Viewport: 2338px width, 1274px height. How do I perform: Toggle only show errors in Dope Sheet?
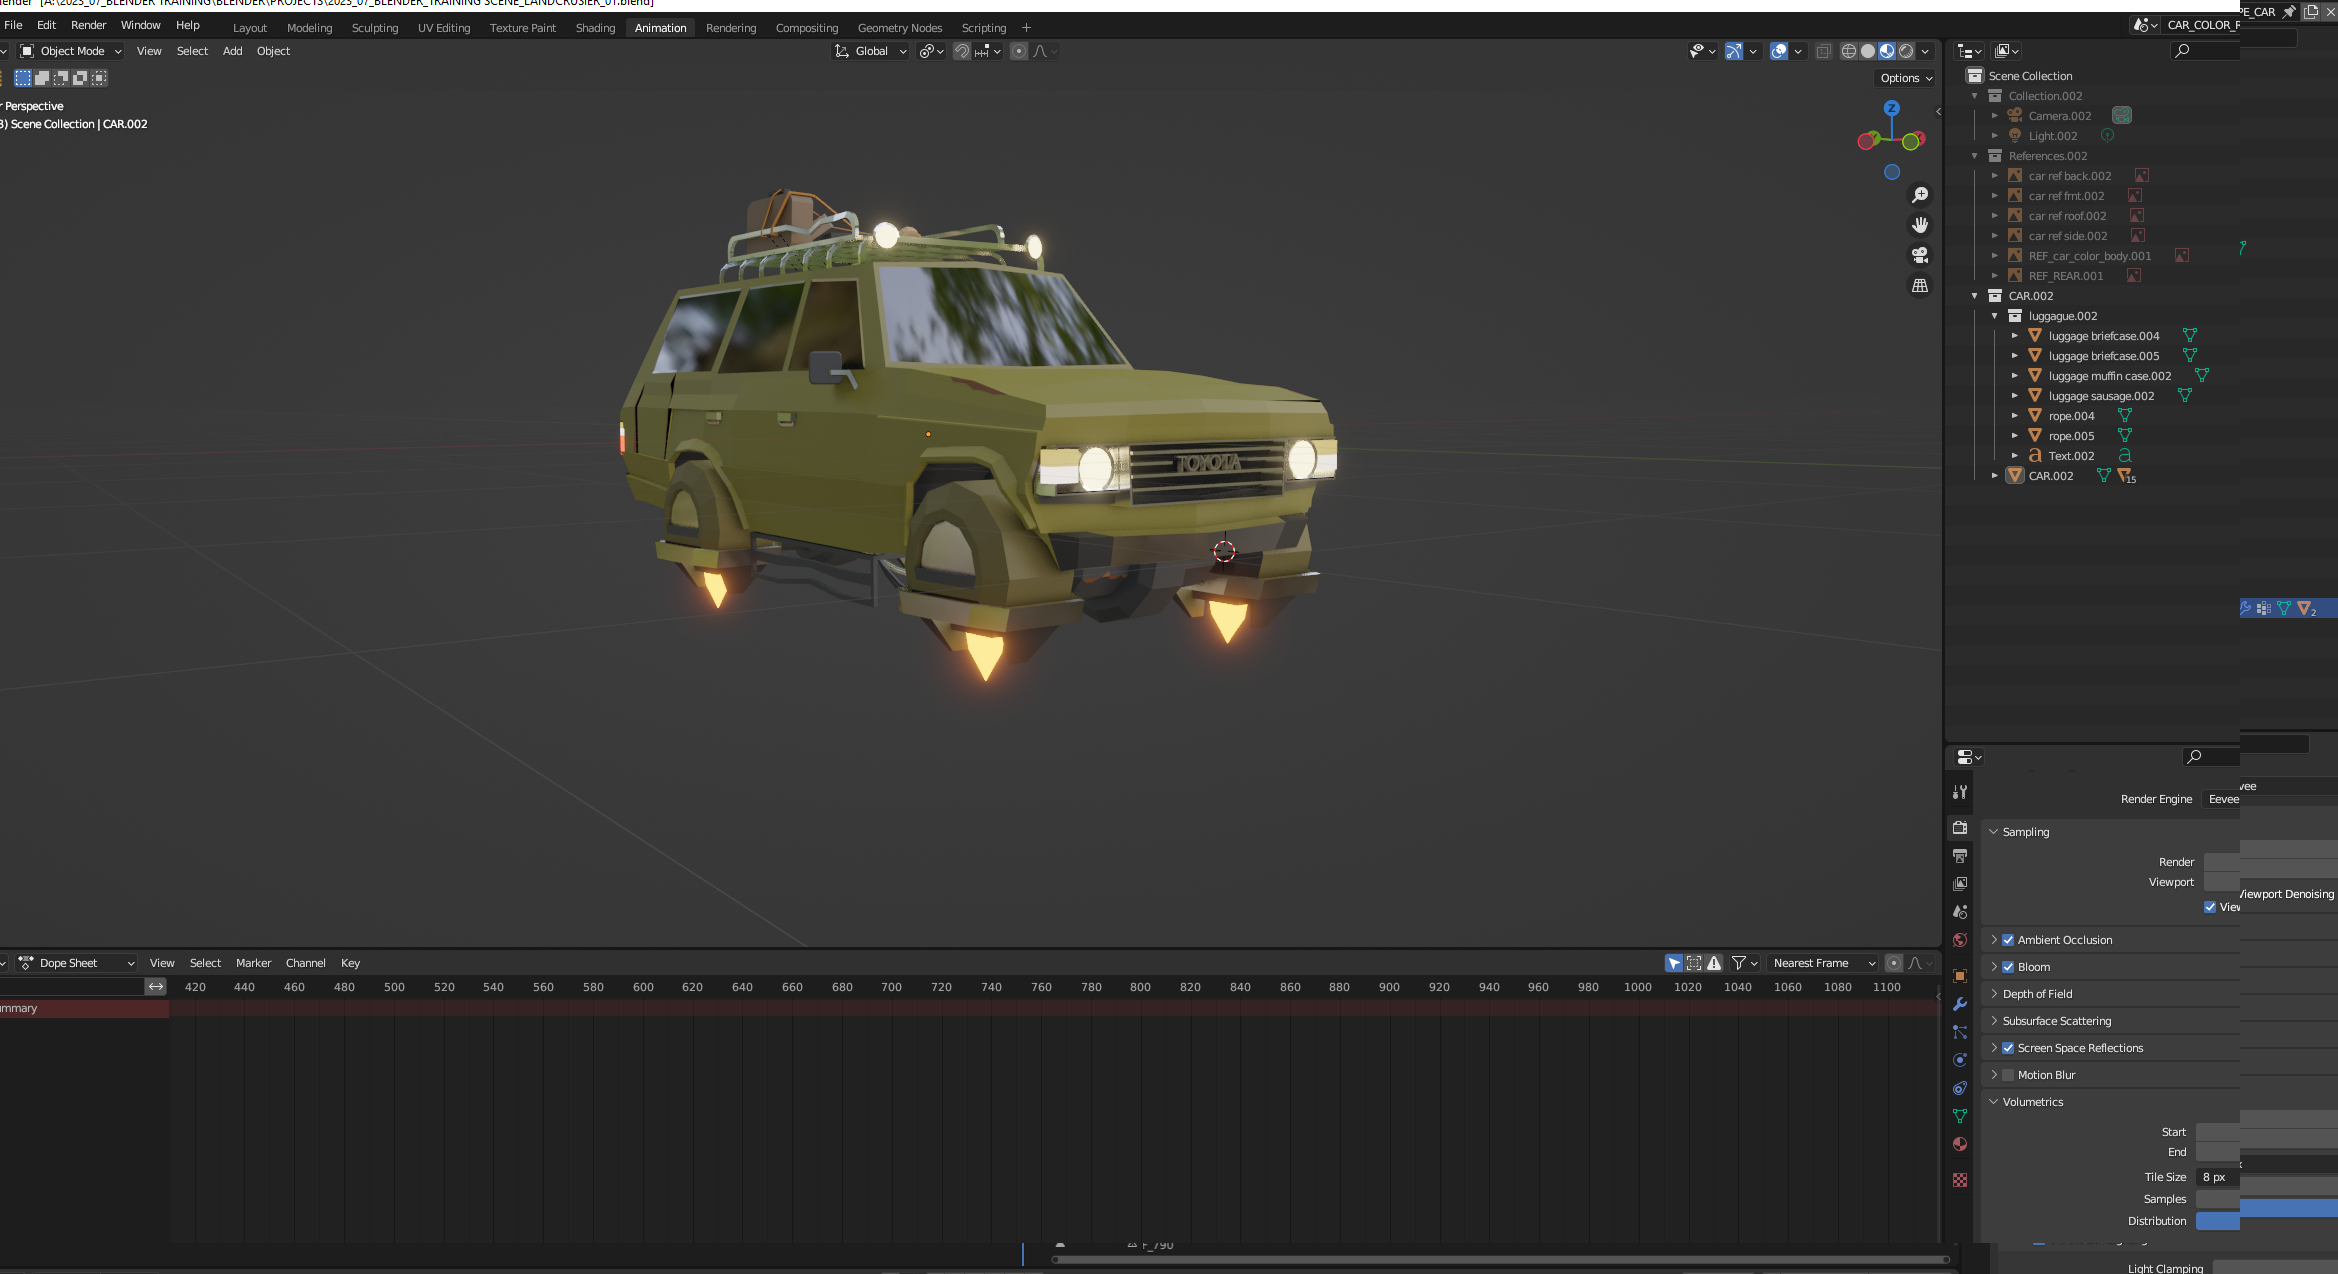click(1714, 963)
